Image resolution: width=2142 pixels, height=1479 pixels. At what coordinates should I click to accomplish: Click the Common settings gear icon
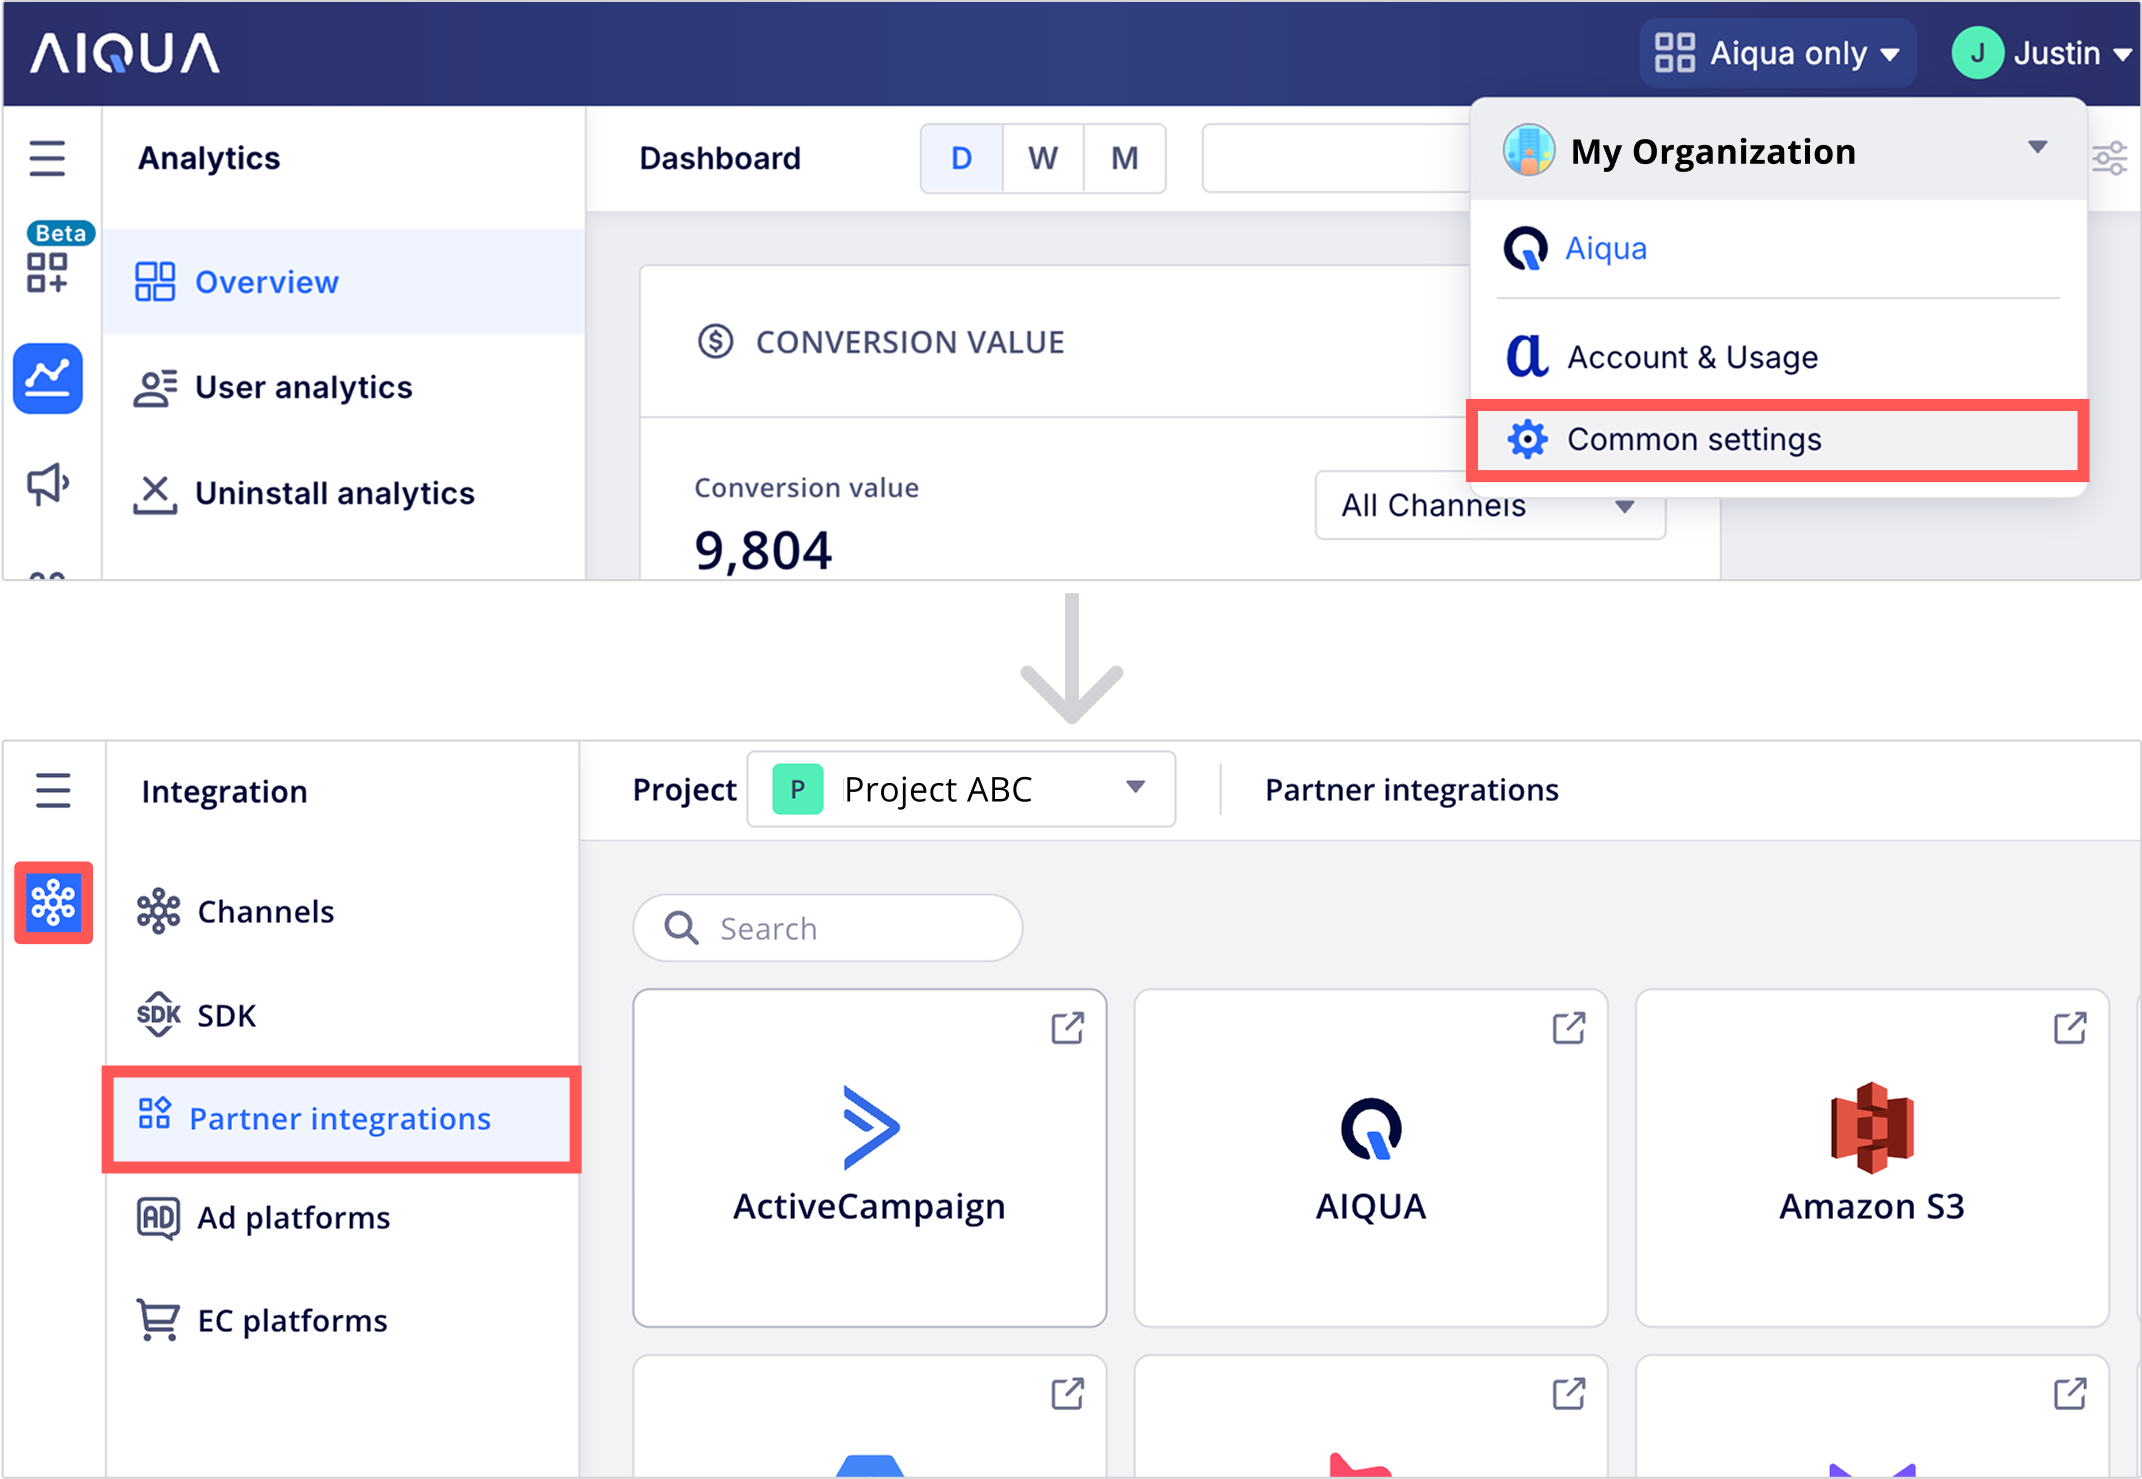pos(1527,439)
